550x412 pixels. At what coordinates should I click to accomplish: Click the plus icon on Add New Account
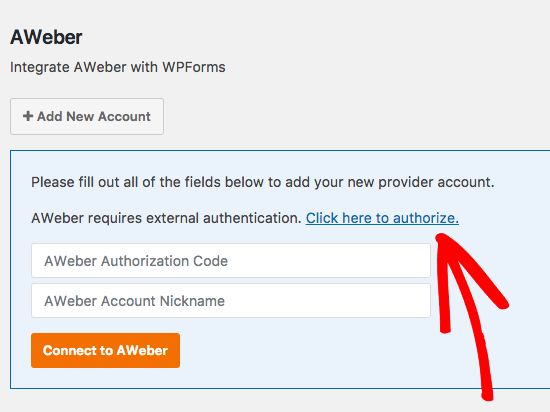pyautogui.click(x=28, y=116)
